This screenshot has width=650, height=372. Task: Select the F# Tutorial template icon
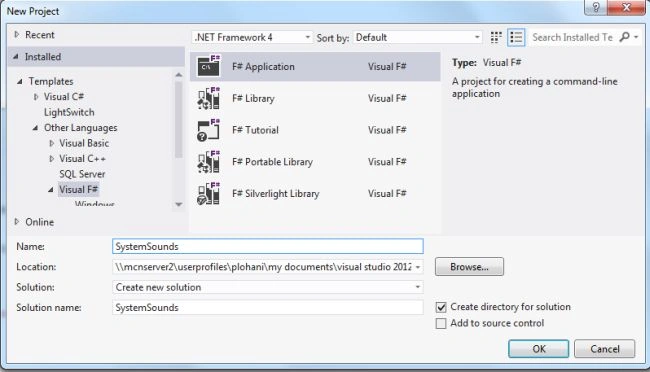coord(209,130)
